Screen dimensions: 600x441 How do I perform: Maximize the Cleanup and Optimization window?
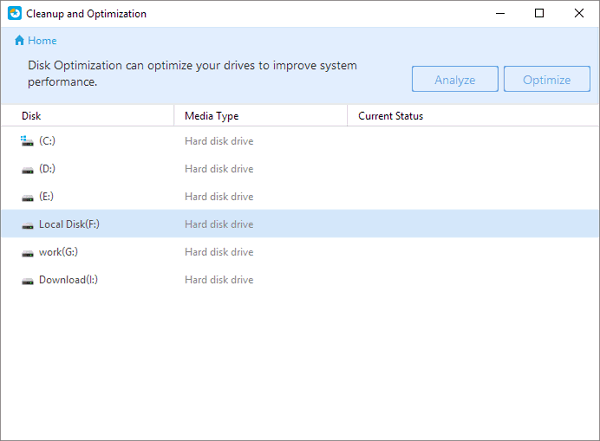(539, 13)
